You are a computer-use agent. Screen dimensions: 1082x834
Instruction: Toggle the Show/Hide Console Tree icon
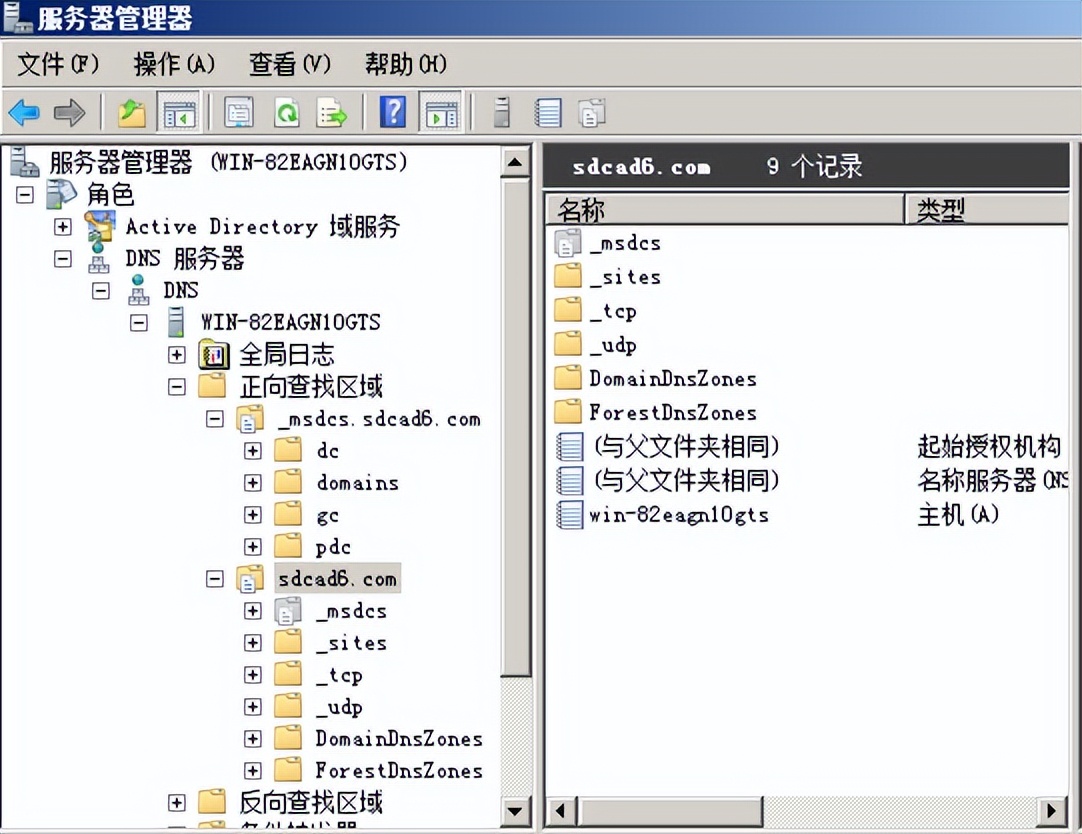[179, 112]
